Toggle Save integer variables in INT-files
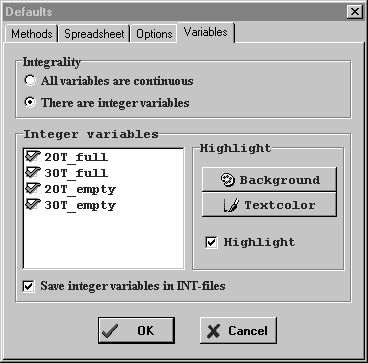The height and width of the screenshot is (363, 368). tap(29, 286)
